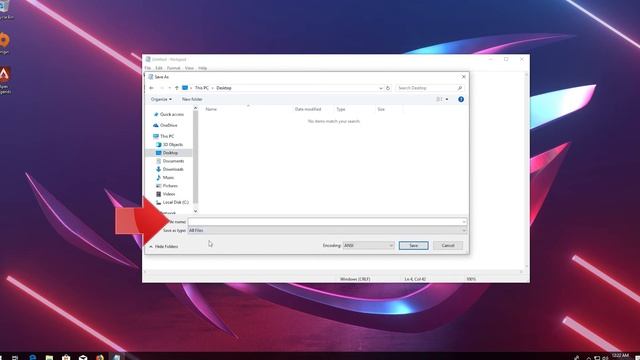The height and width of the screenshot is (360, 640).
Task: Open view options dropdown arrow
Action: pos(447,99)
